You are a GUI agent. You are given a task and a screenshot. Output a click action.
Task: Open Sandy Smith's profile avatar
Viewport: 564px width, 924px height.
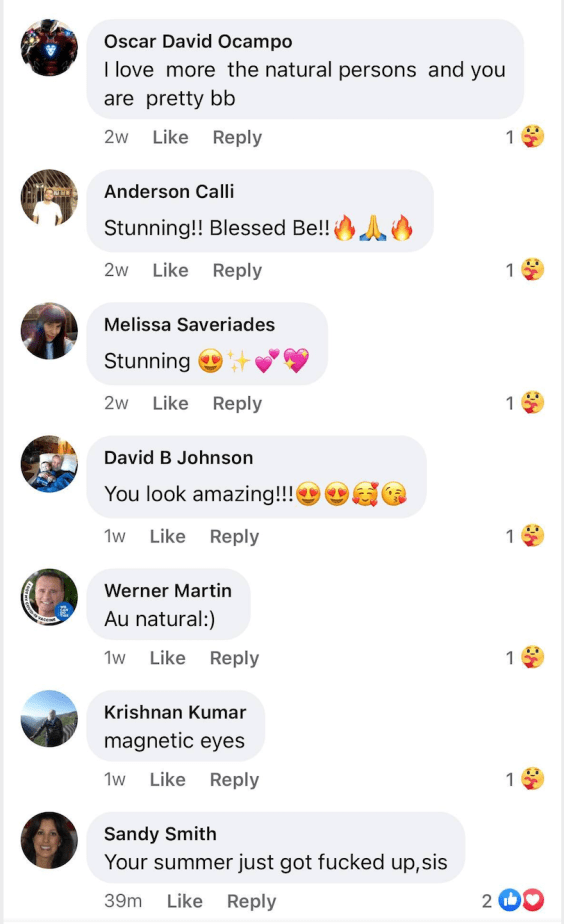click(x=49, y=840)
